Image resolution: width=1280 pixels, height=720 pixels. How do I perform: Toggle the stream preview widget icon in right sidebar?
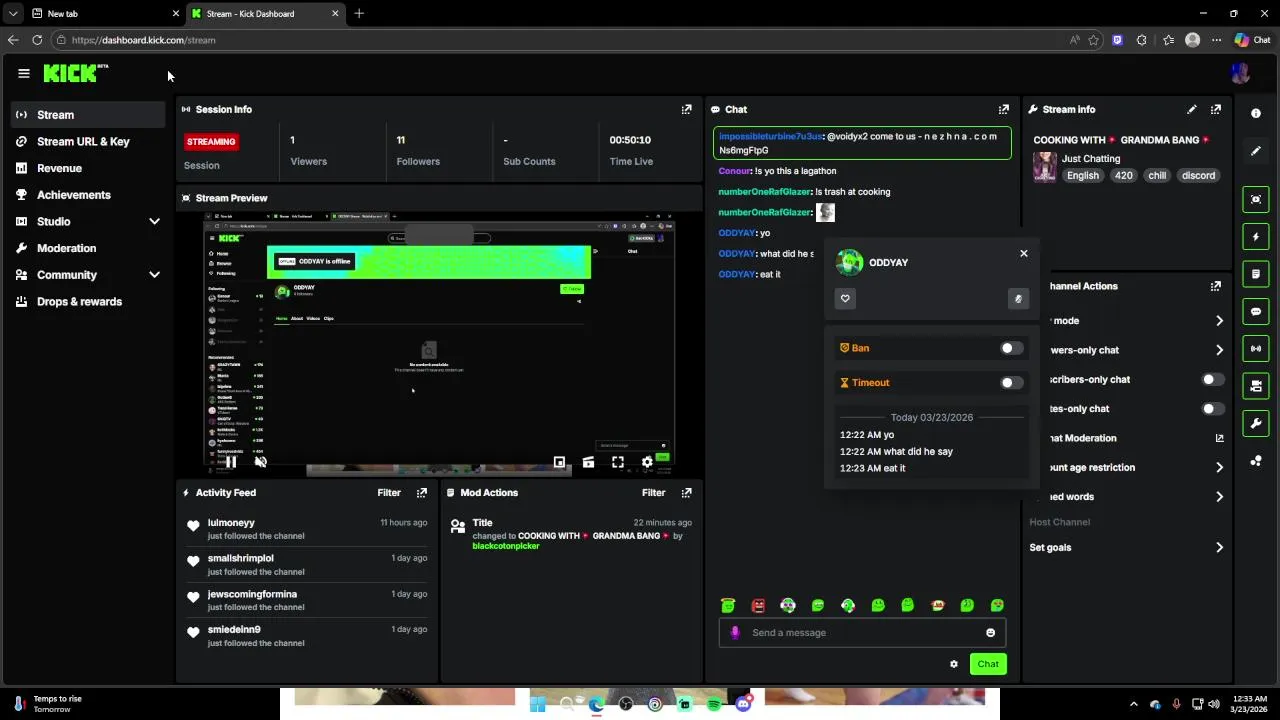coord(1256,199)
